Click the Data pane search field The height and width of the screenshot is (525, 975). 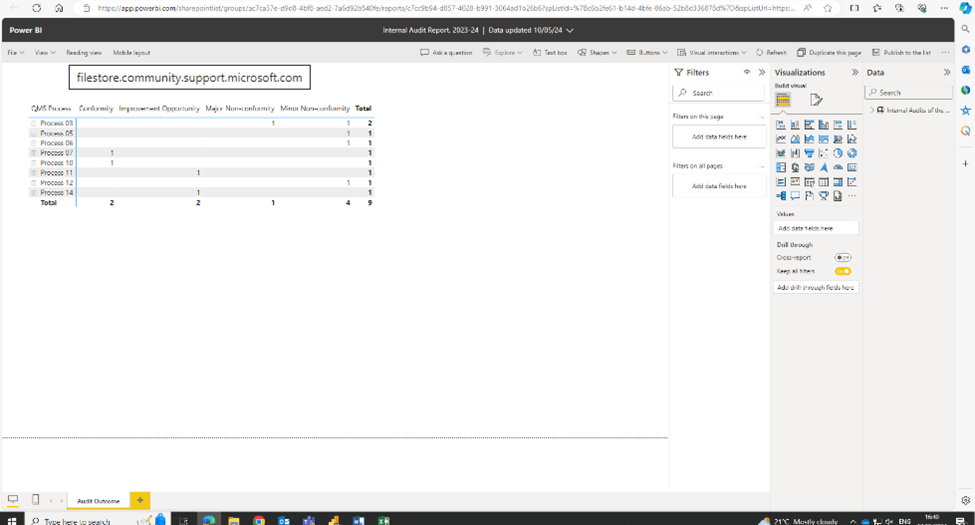908,92
